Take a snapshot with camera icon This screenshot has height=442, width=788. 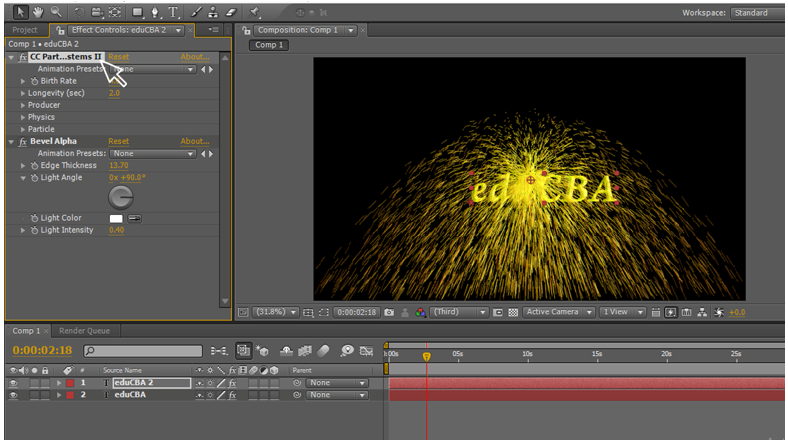(389, 312)
